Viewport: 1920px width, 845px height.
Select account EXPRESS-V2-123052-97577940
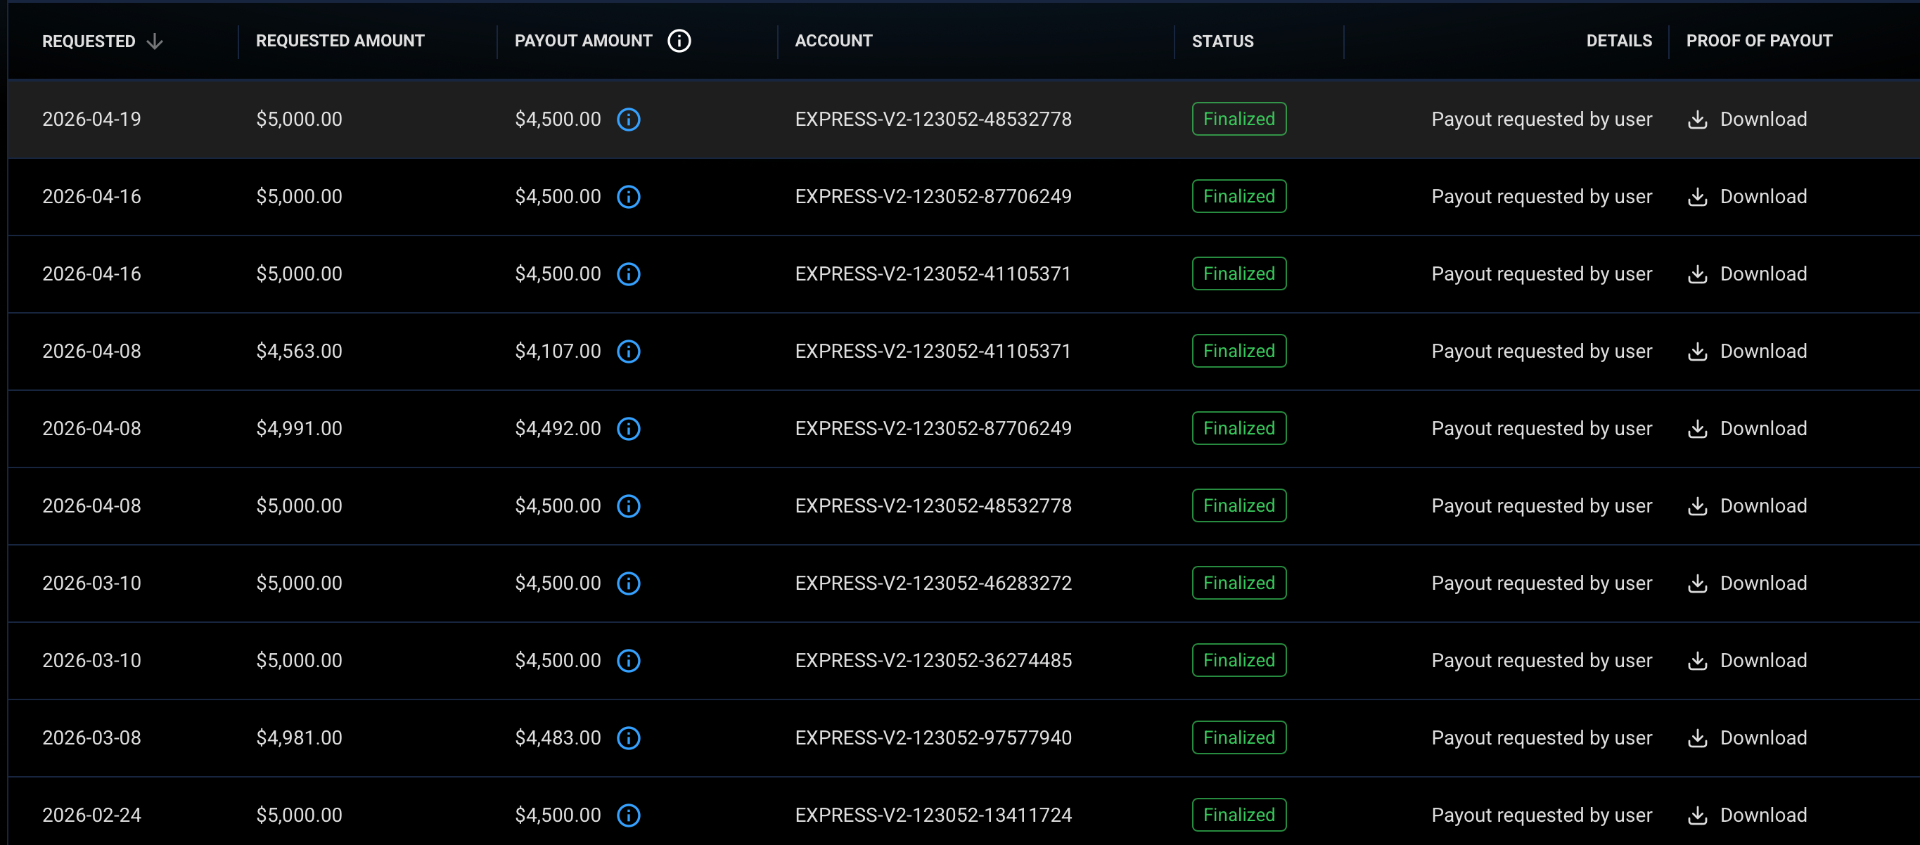tap(933, 738)
